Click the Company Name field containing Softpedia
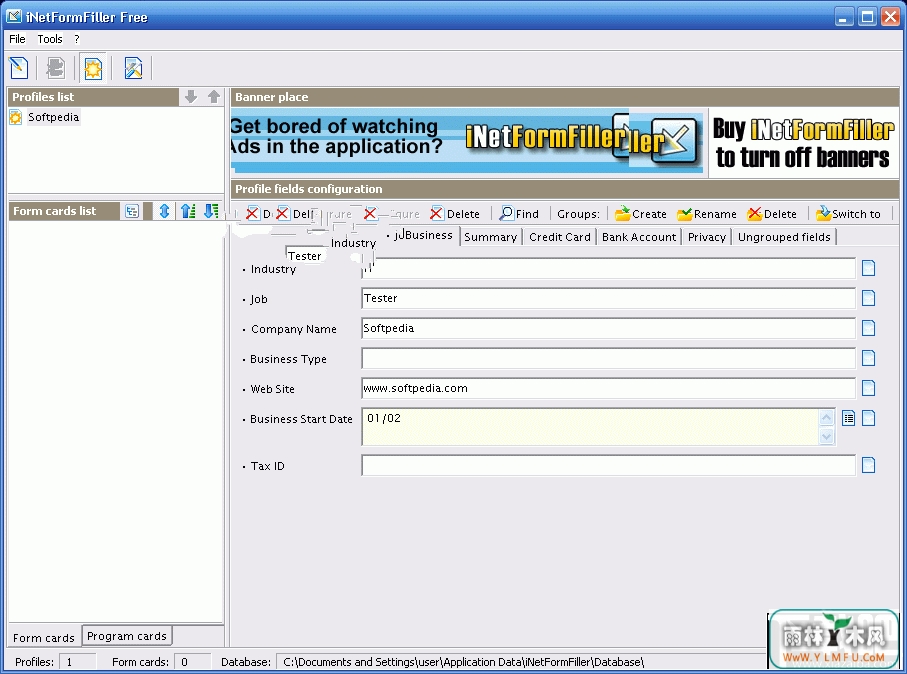The image size is (907, 674). point(608,328)
